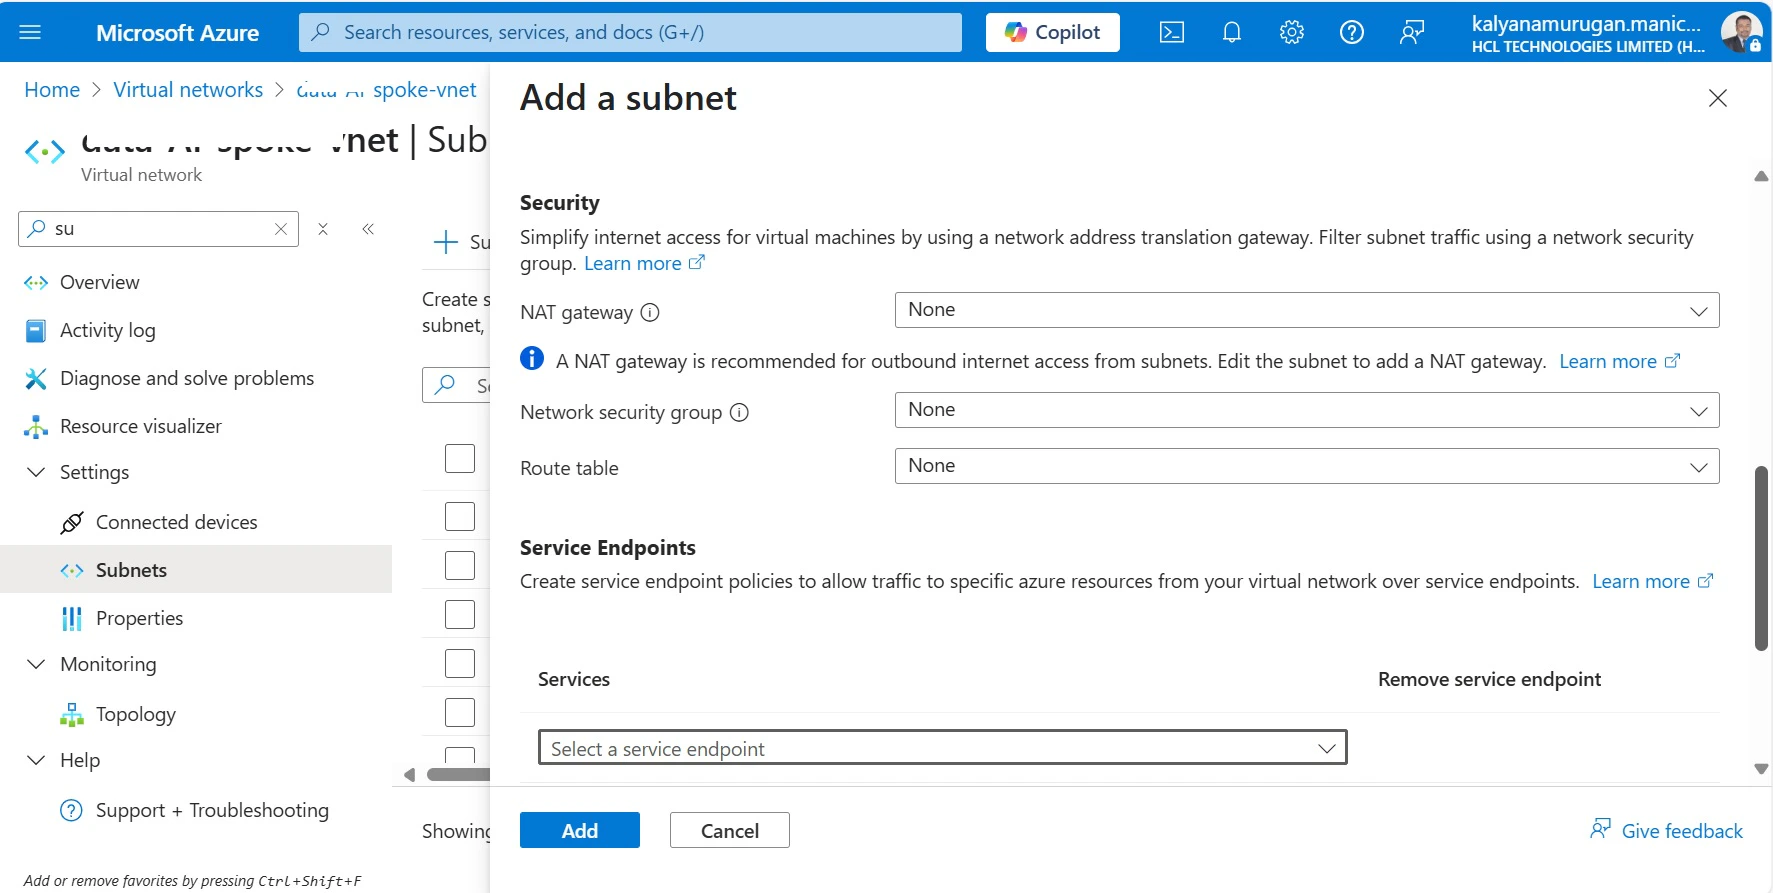
Task: Click the Support question circle icon
Action: 72,810
